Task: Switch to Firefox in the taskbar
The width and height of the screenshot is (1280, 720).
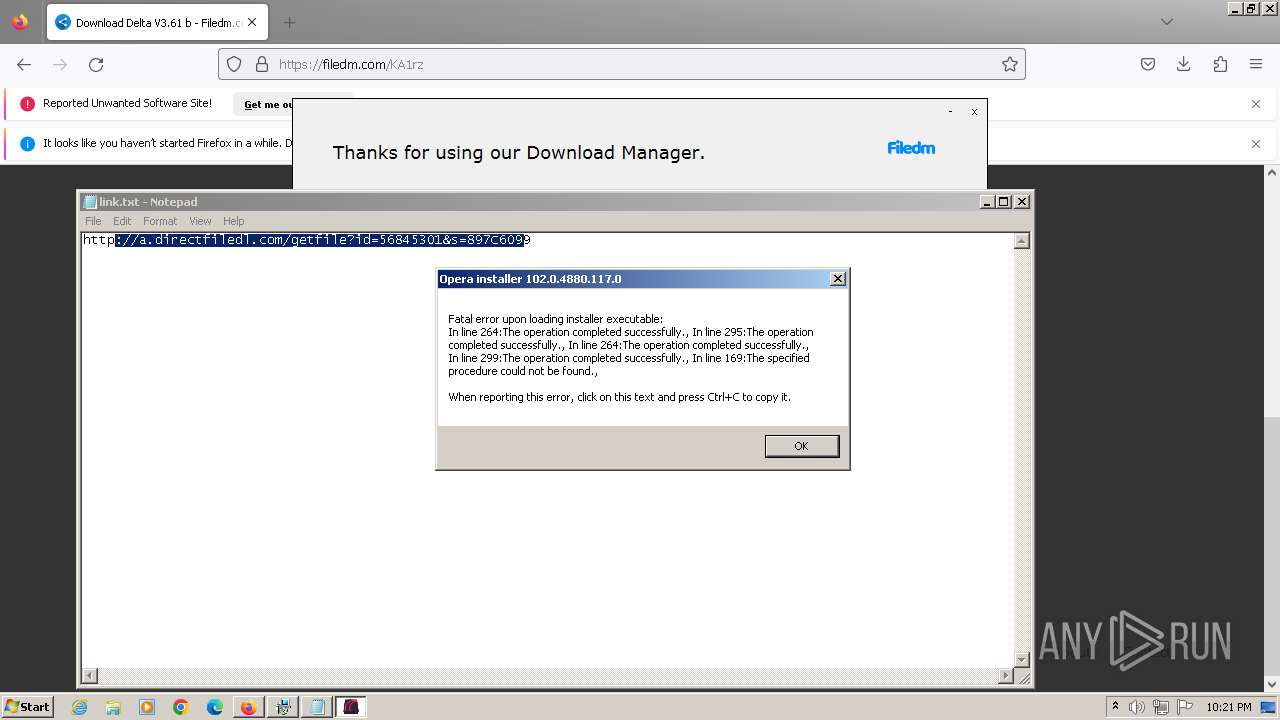Action: click(x=248, y=707)
